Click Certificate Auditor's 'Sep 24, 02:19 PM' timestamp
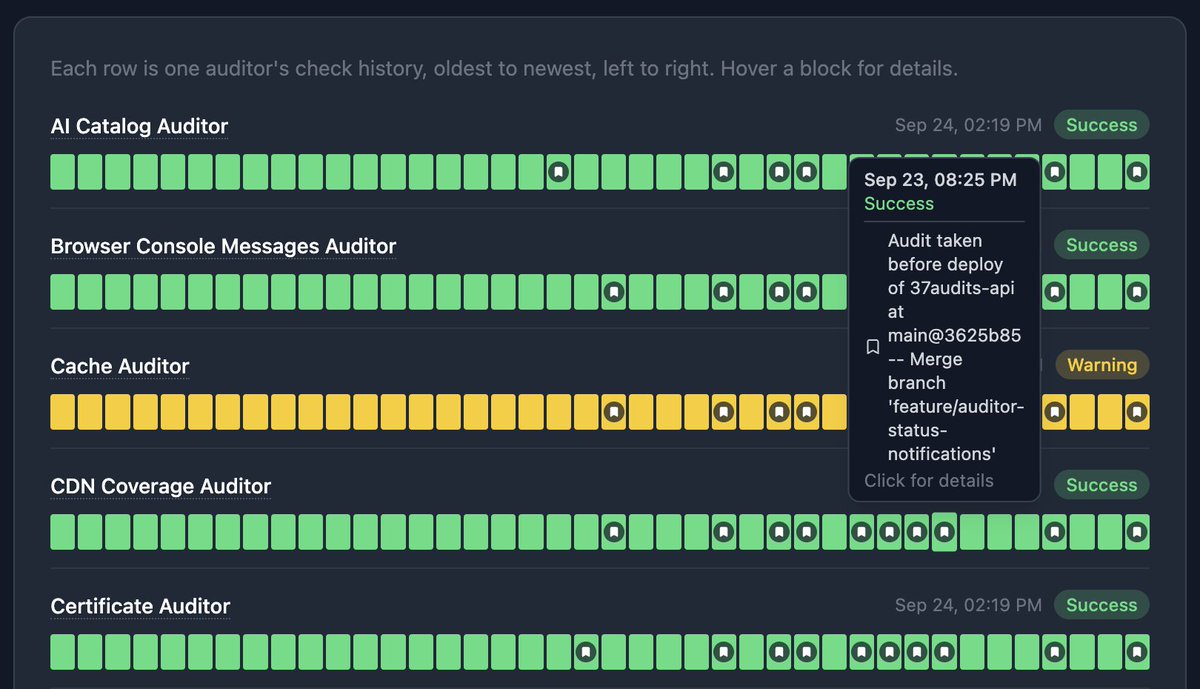 tap(968, 605)
